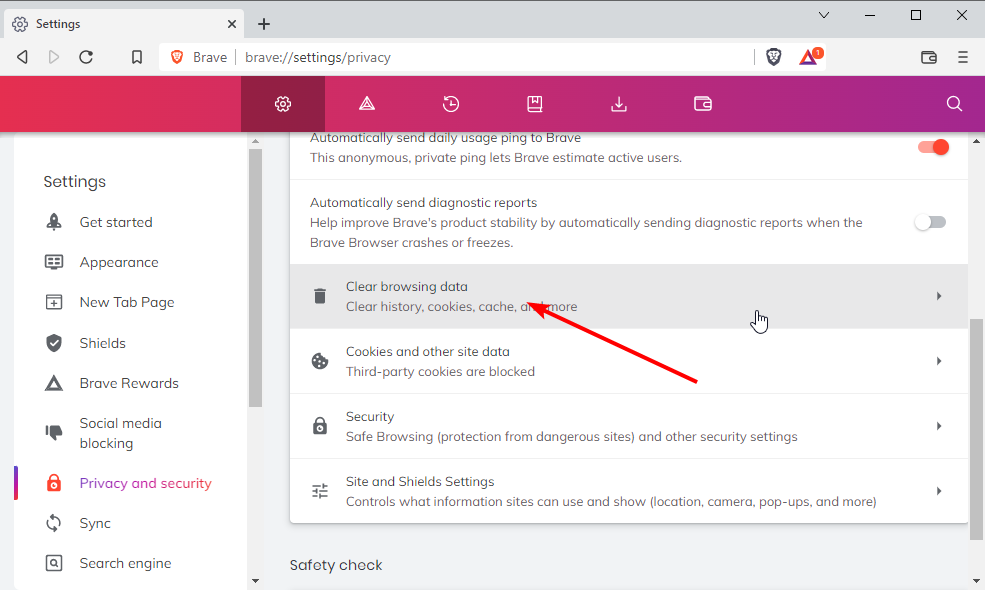The height and width of the screenshot is (590, 985).
Task: Open Downloads from the pink toolbar arrow icon
Action: [x=619, y=104]
